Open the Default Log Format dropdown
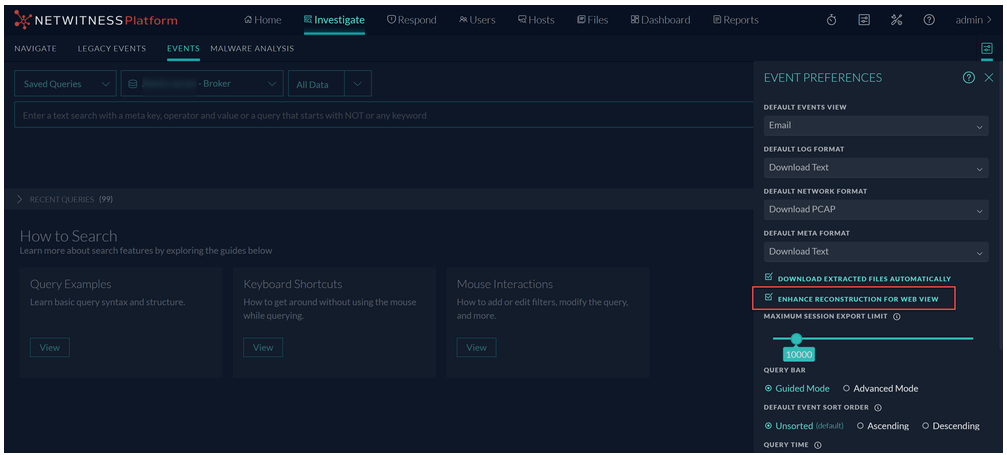This screenshot has height=455, width=1007. click(x=876, y=168)
